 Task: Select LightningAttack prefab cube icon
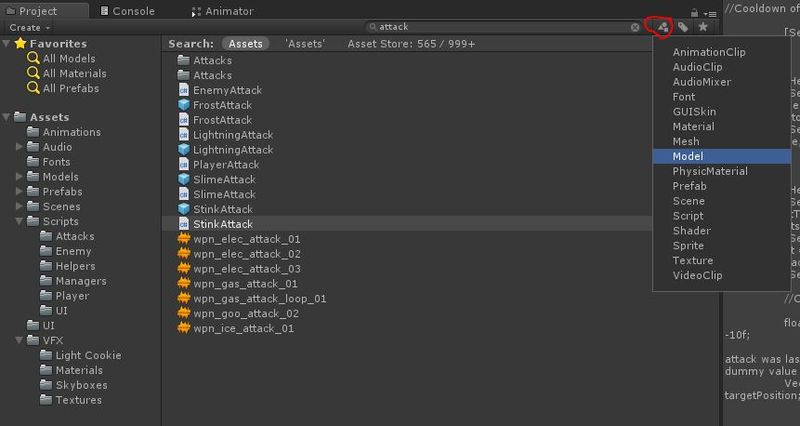click(x=184, y=149)
